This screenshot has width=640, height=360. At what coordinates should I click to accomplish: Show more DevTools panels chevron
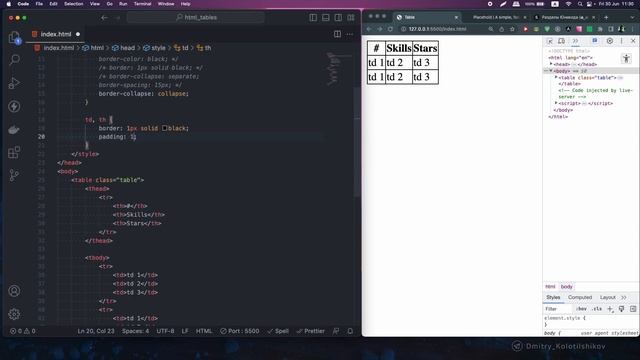pyautogui.click(x=575, y=41)
